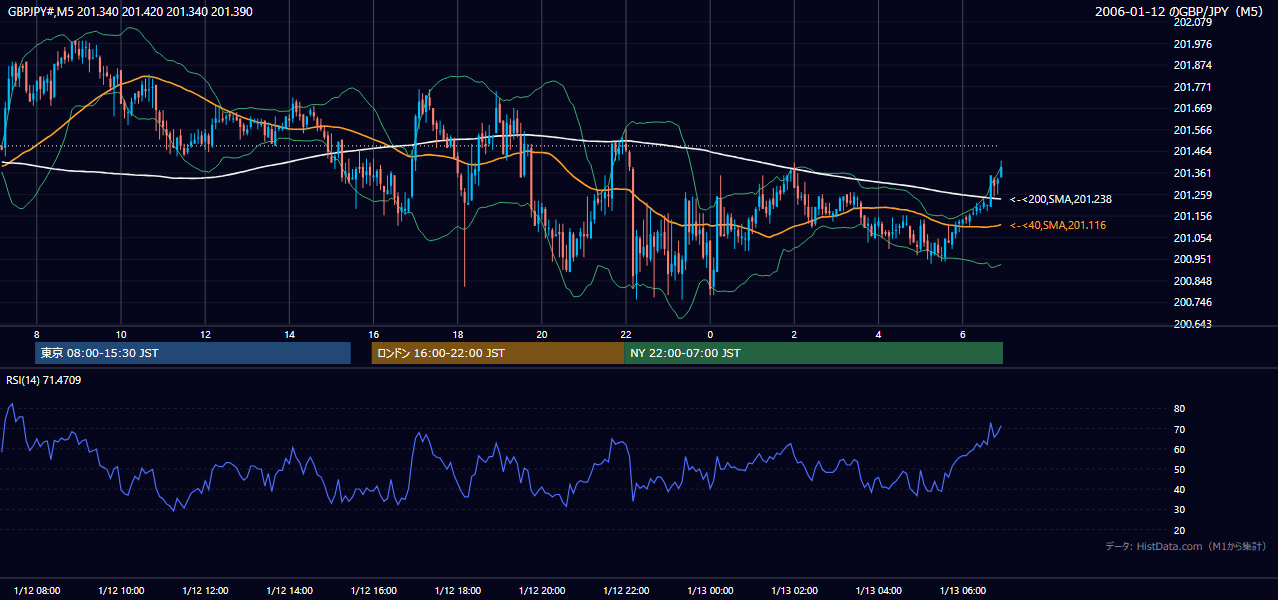Click hour marker 8 under price chart
1278x600 pixels.
[x=37, y=333]
